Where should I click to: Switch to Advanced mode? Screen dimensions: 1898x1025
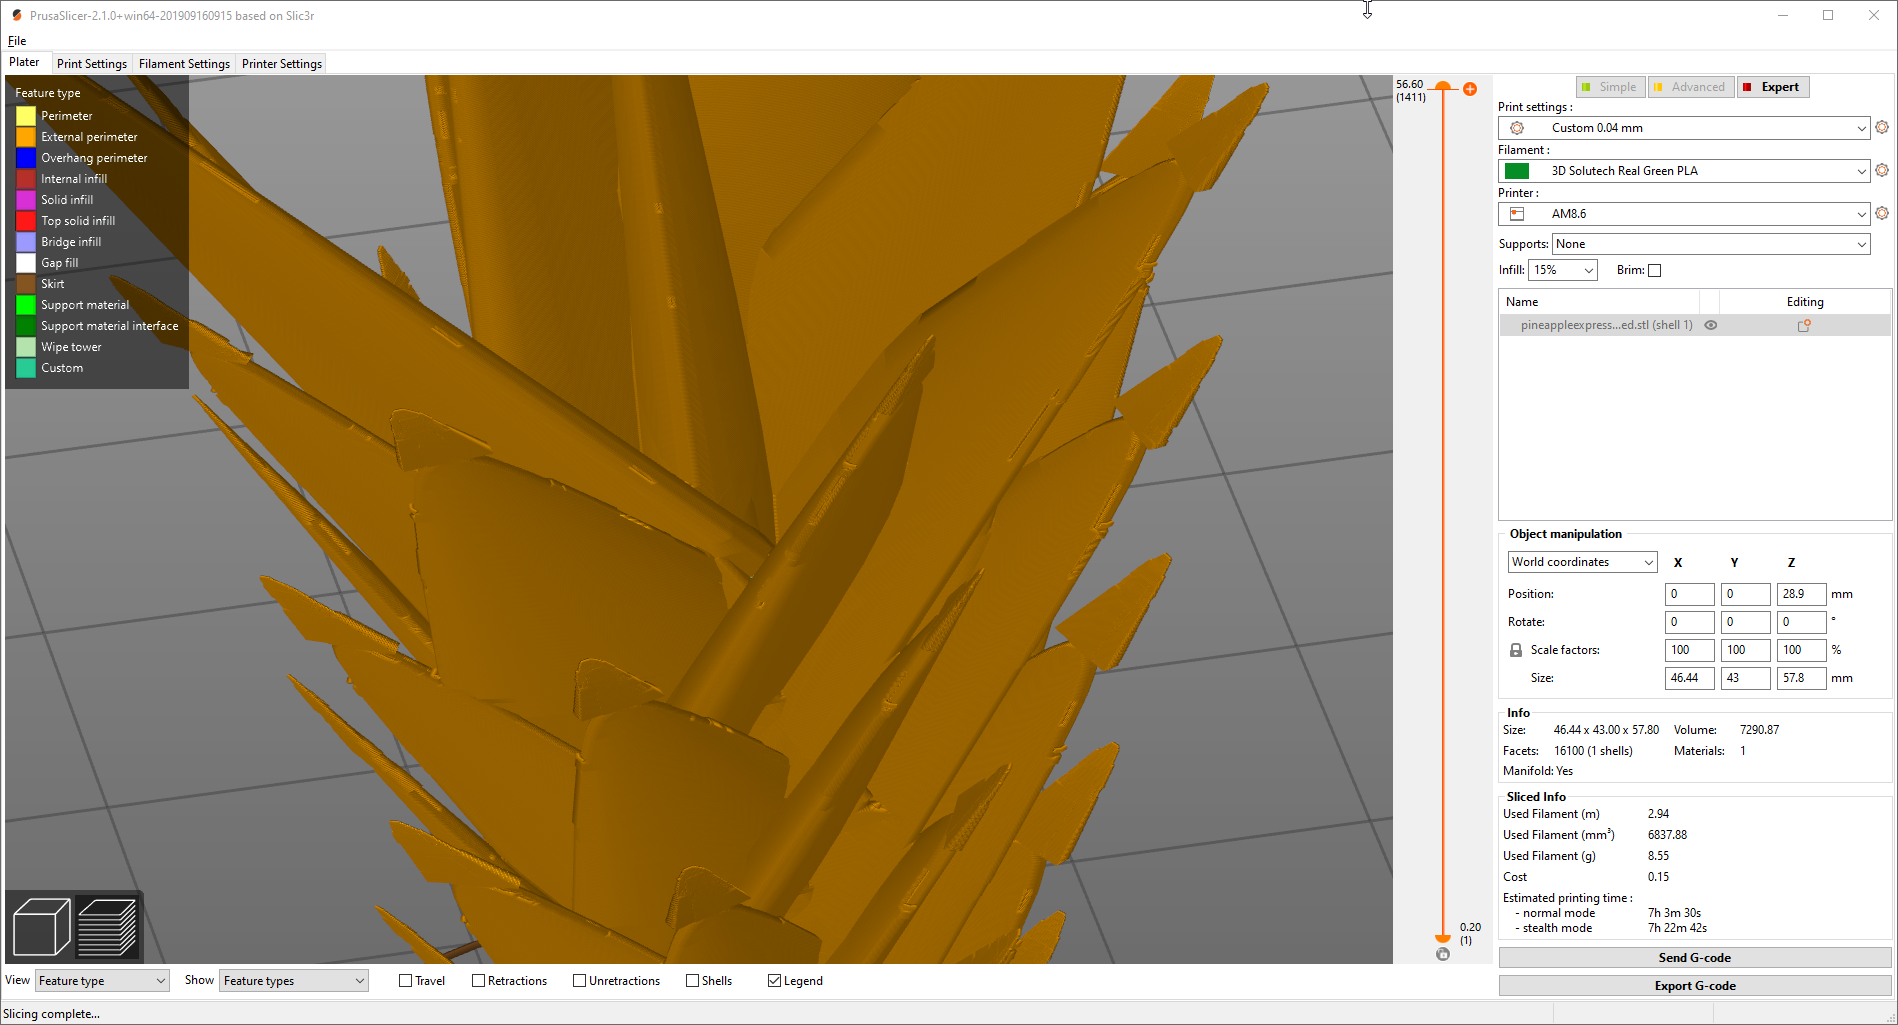pos(1691,87)
